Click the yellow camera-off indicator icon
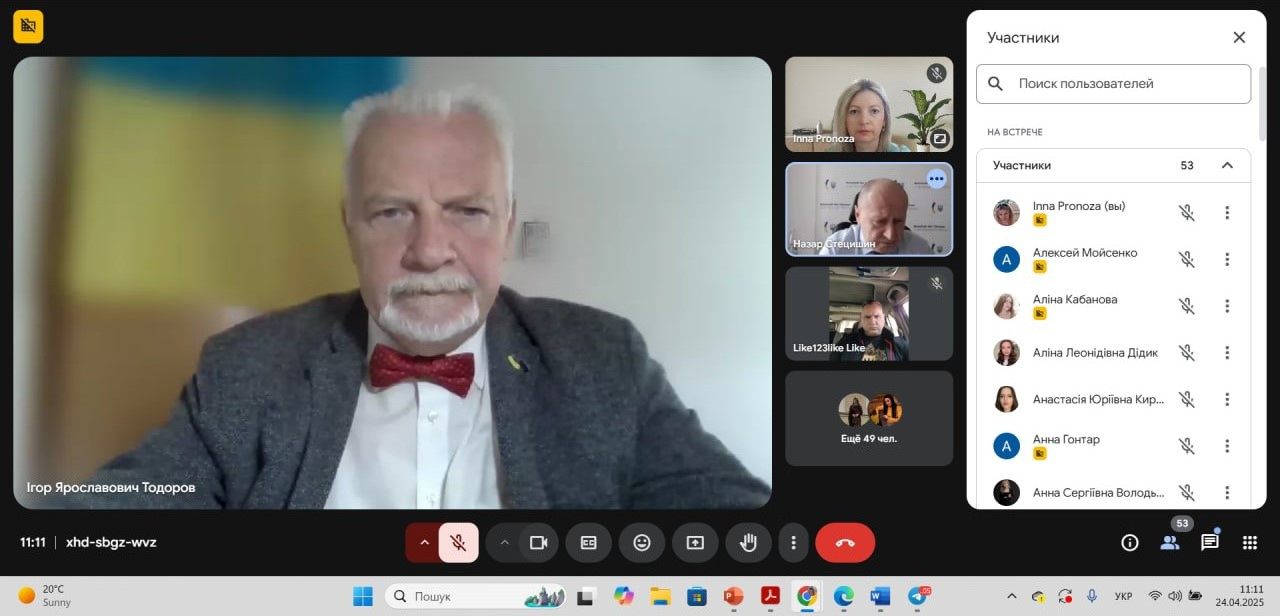The height and width of the screenshot is (616, 1280). pyautogui.click(x=28, y=26)
